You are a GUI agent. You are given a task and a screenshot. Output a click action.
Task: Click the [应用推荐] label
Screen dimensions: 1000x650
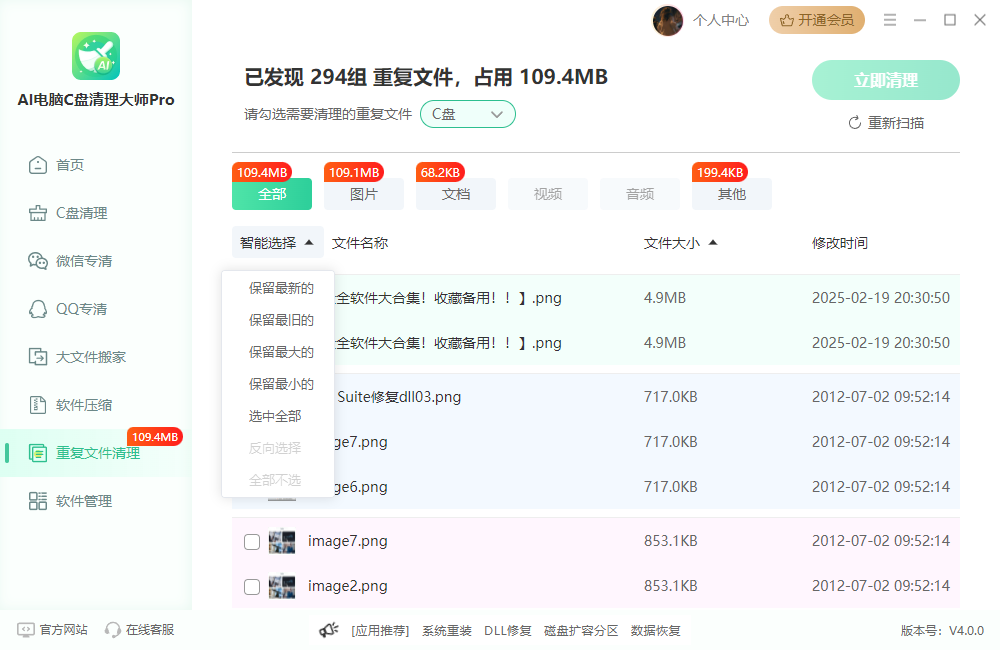[380, 631]
